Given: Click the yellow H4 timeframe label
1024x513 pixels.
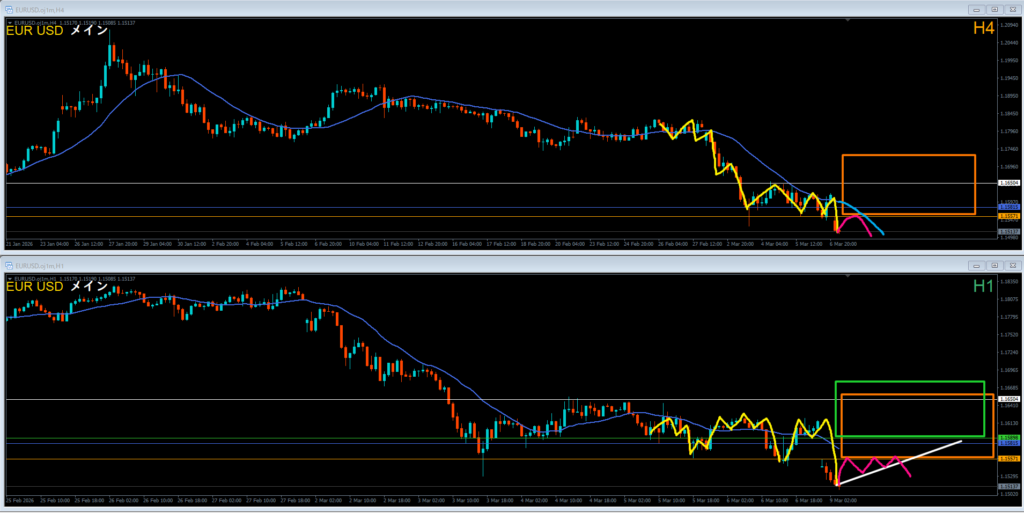Looking at the screenshot, I should click(985, 30).
